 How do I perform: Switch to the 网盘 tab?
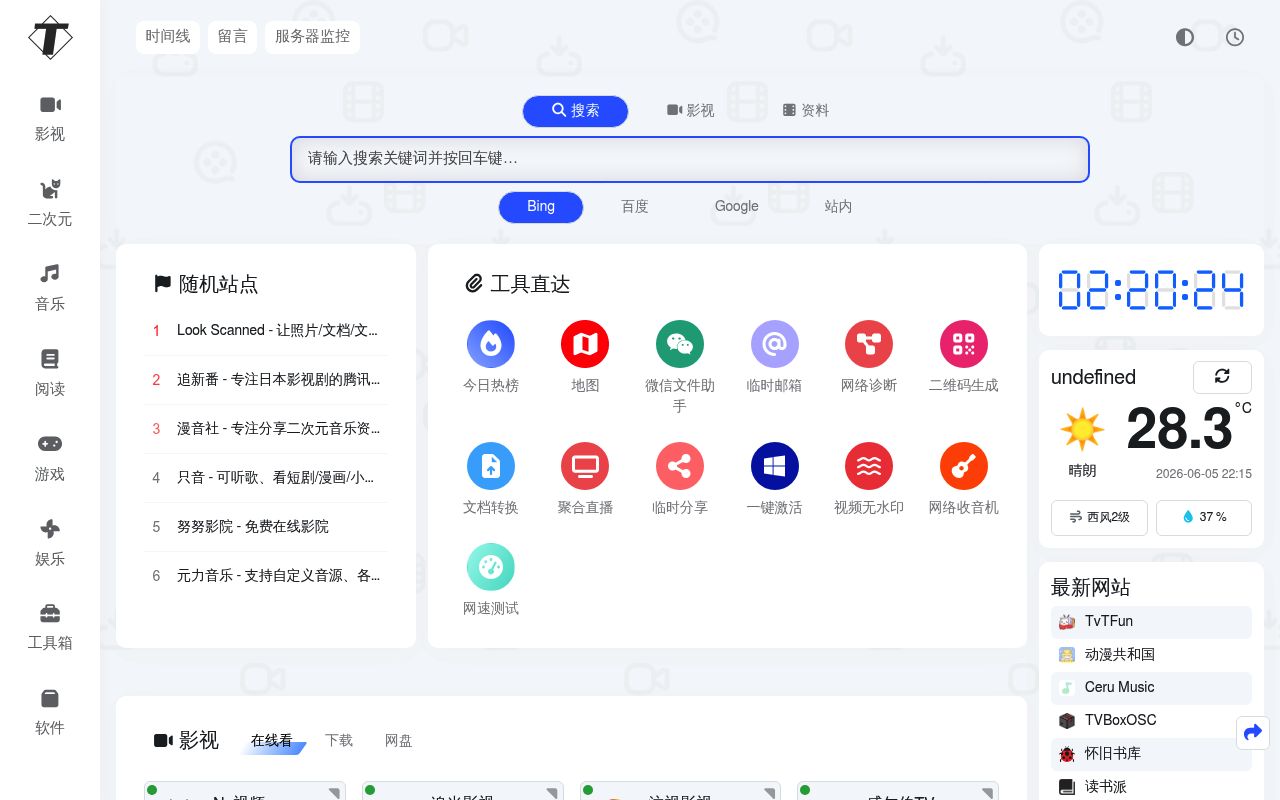[x=399, y=741]
